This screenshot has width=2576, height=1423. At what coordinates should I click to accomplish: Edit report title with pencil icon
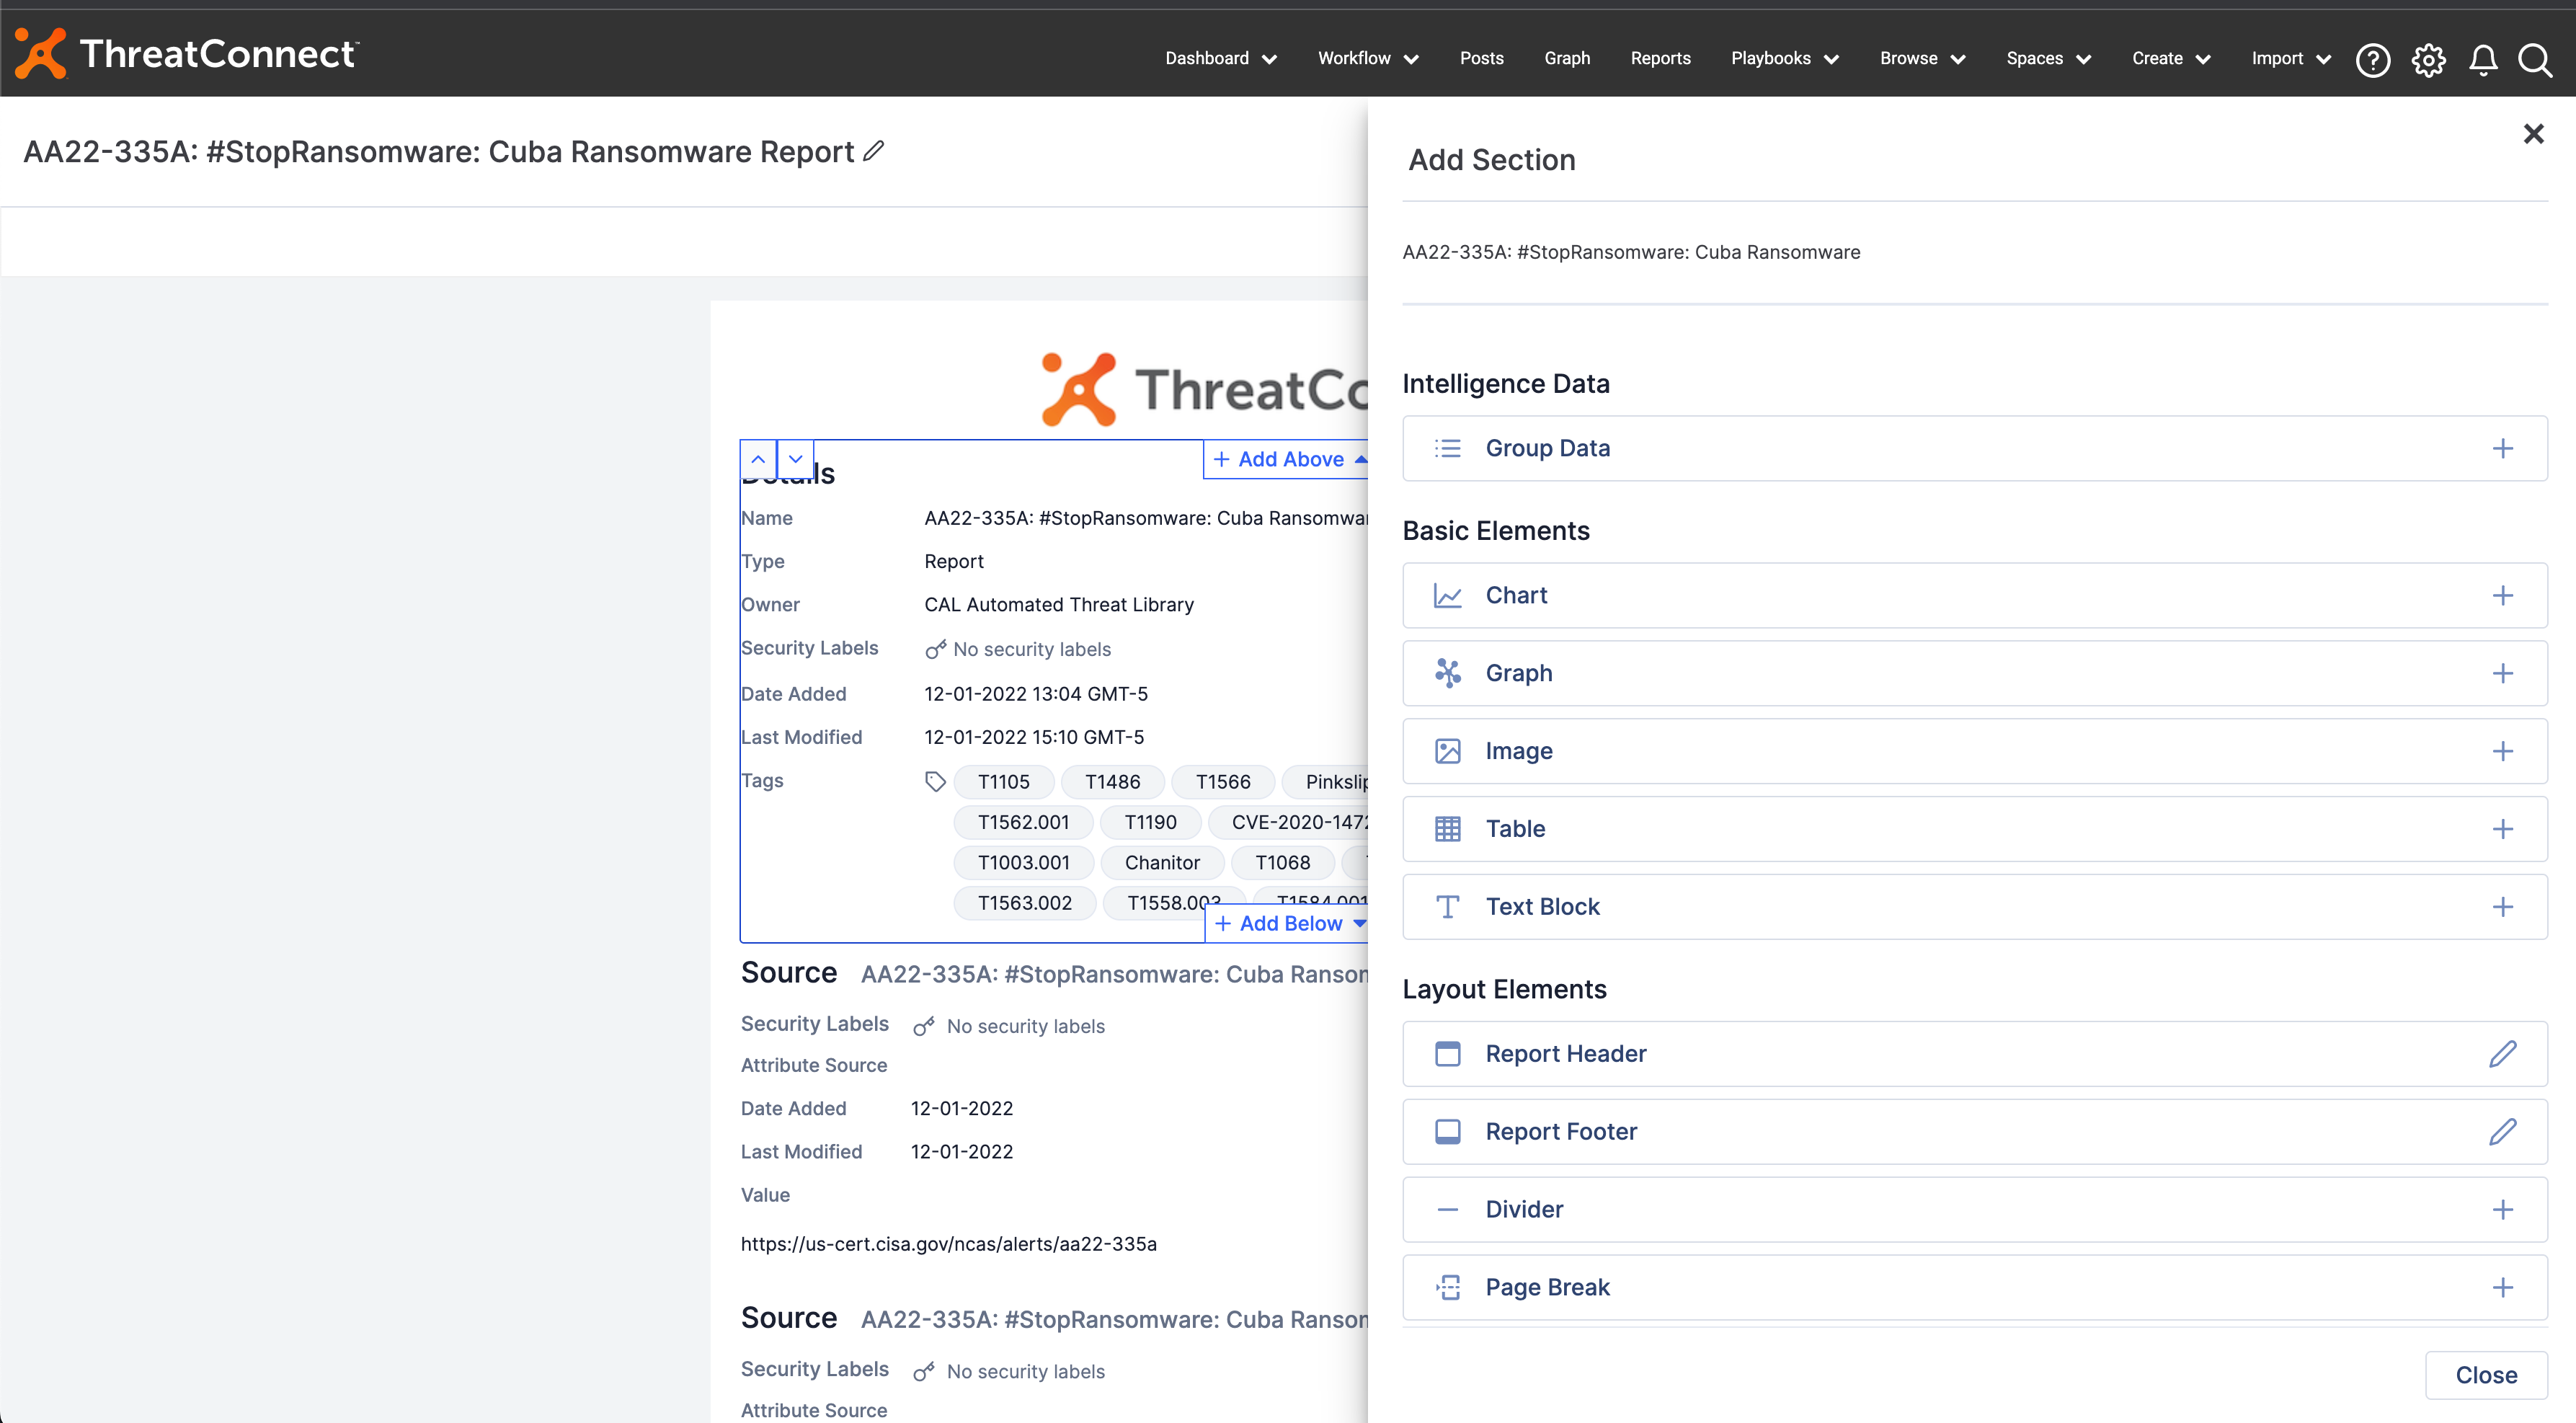(874, 151)
